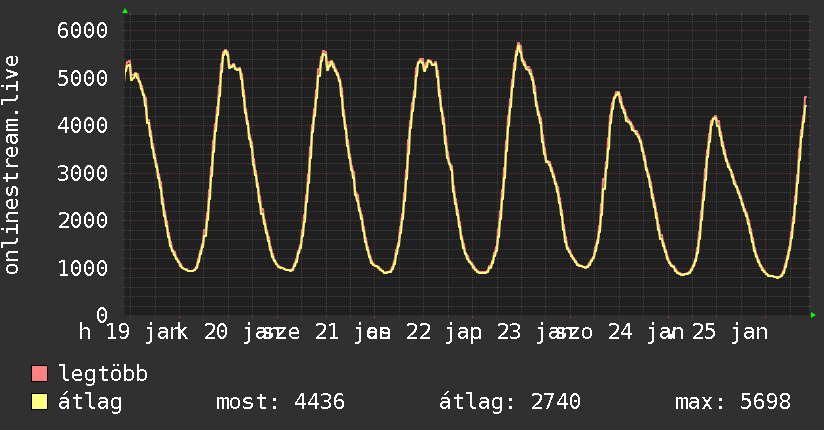The height and width of the screenshot is (430, 824).
Task: Click the 1000 y-axis label
Action: pyautogui.click(x=83, y=269)
